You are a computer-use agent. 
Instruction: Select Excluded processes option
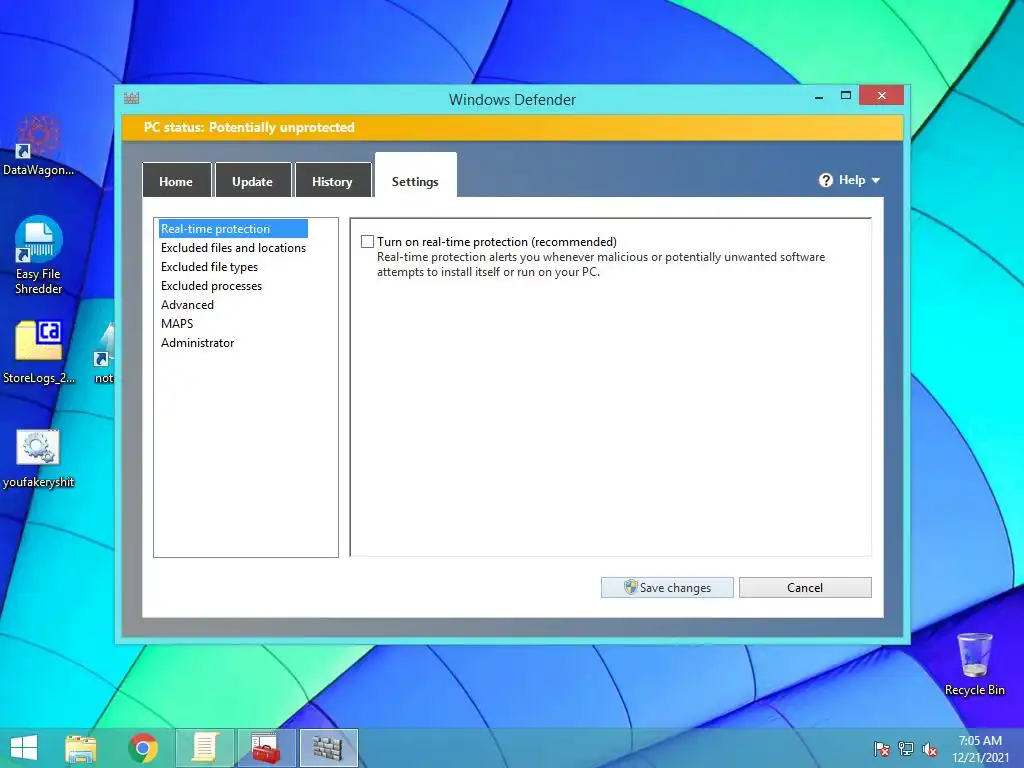coord(211,285)
